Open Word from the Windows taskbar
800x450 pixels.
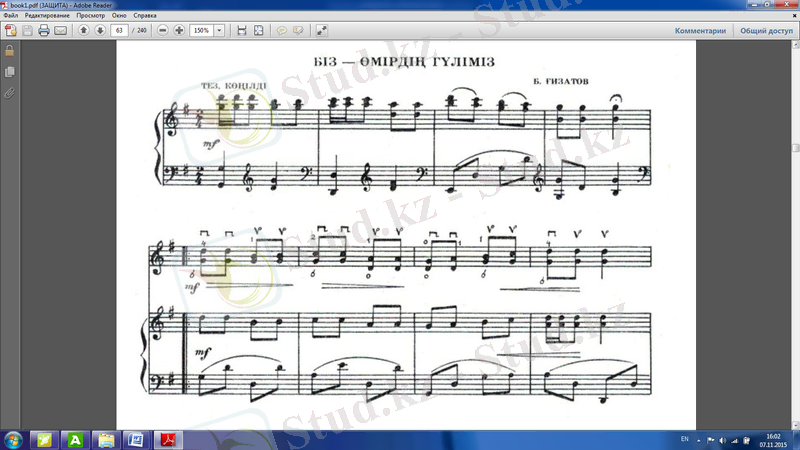click(x=136, y=440)
